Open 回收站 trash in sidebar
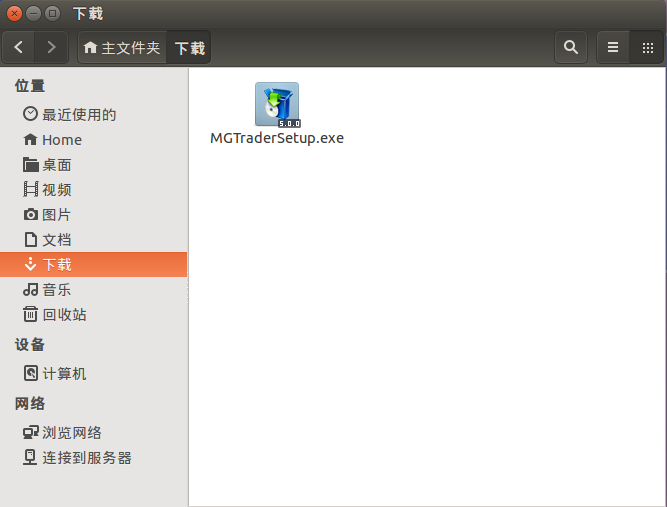The image size is (667, 507). tap(64, 315)
